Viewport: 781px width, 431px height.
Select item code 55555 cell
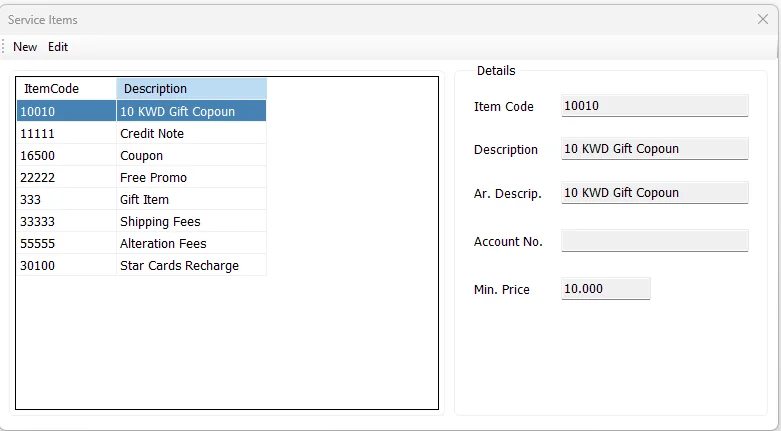(66, 243)
